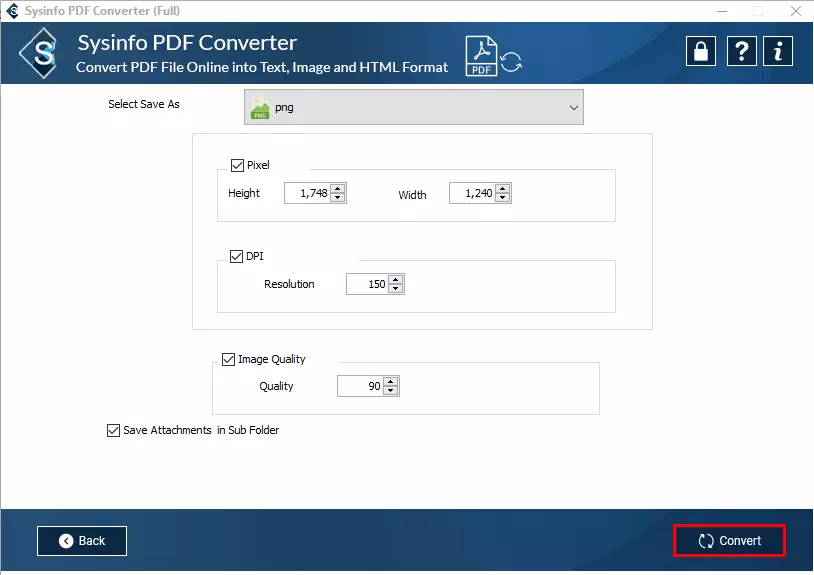Decrease Width with the down arrow
This screenshot has height=575, width=814.
click(x=503, y=198)
